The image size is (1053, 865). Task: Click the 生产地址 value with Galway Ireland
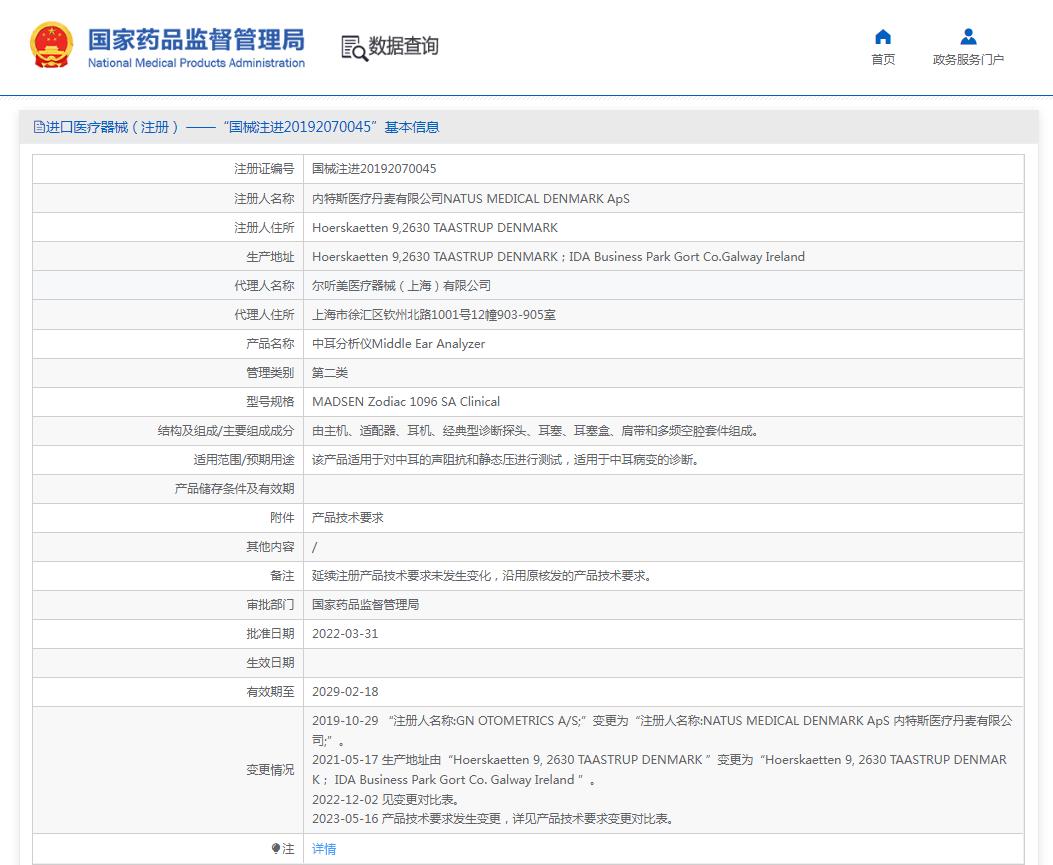pos(558,257)
